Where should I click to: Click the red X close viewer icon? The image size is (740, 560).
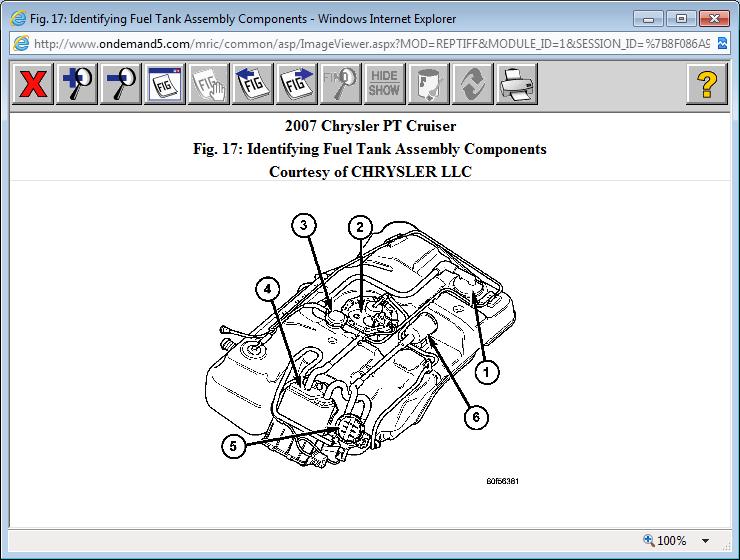pos(33,84)
